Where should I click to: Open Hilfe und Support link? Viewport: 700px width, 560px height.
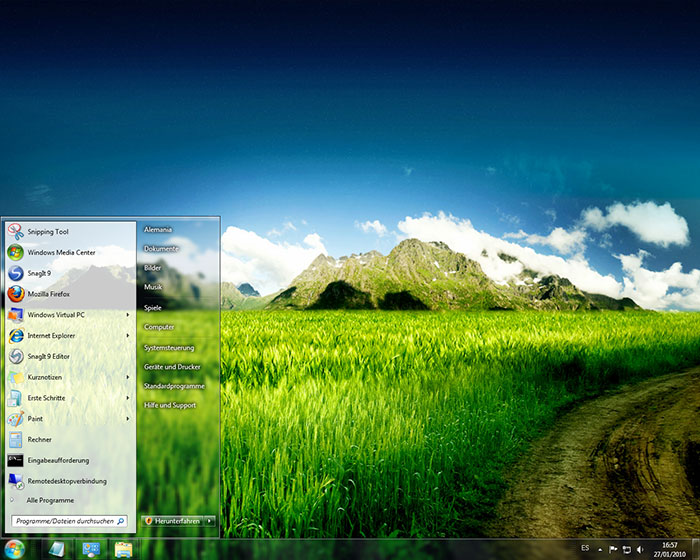click(x=170, y=405)
